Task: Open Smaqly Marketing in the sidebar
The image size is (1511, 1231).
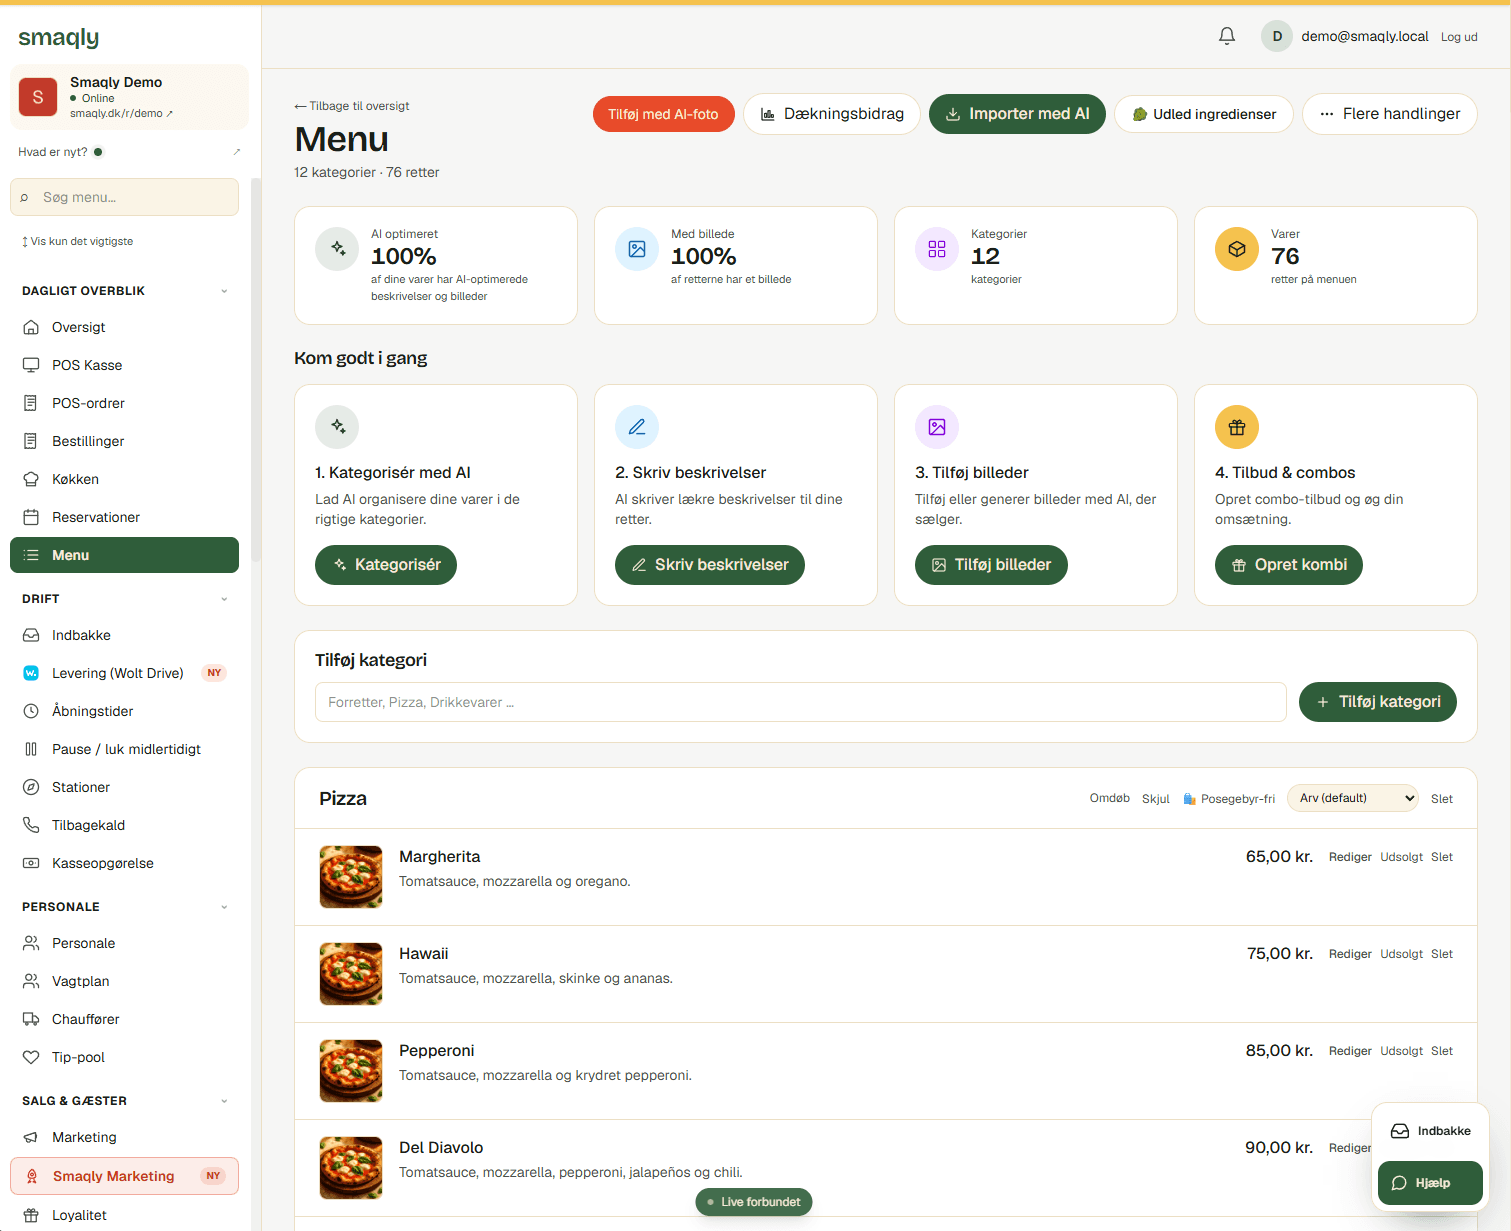Action: point(124,1176)
